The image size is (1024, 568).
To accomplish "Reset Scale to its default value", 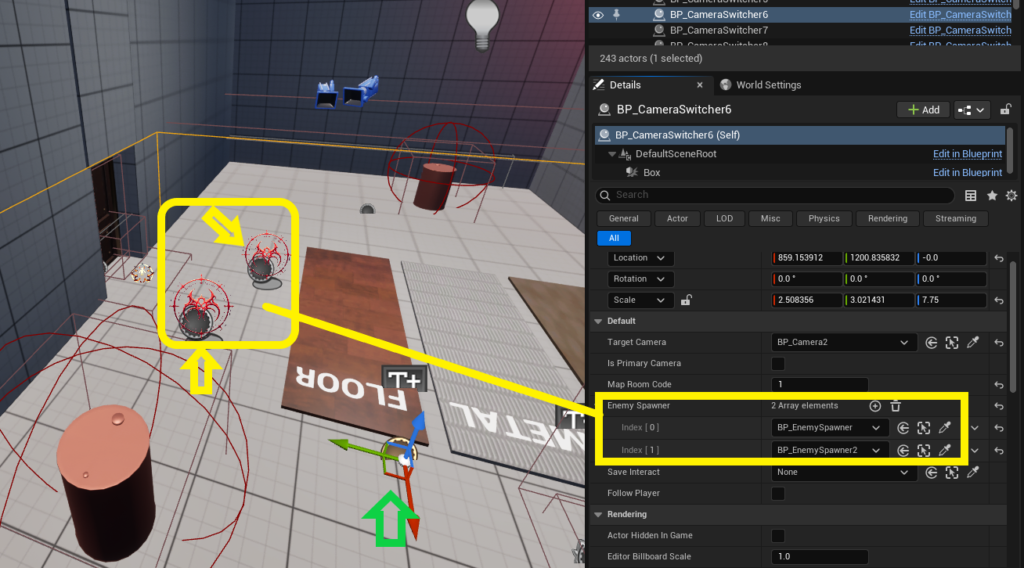I will pos(998,300).
